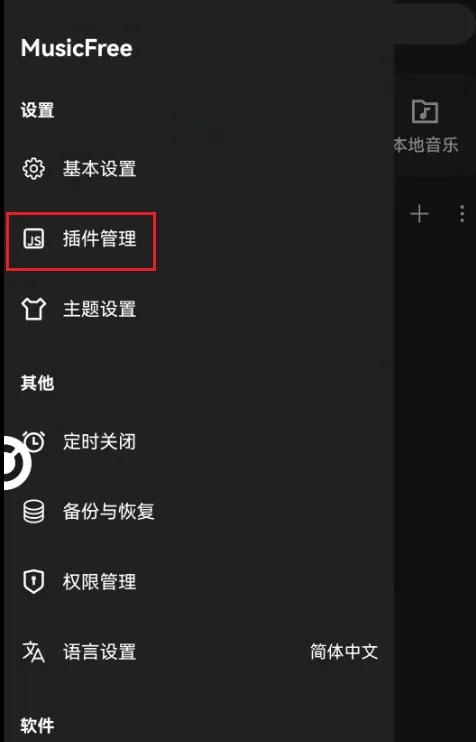This screenshot has height=742, width=476.
Task: Open 基本设置 menu entry
Action: [x=199, y=169]
